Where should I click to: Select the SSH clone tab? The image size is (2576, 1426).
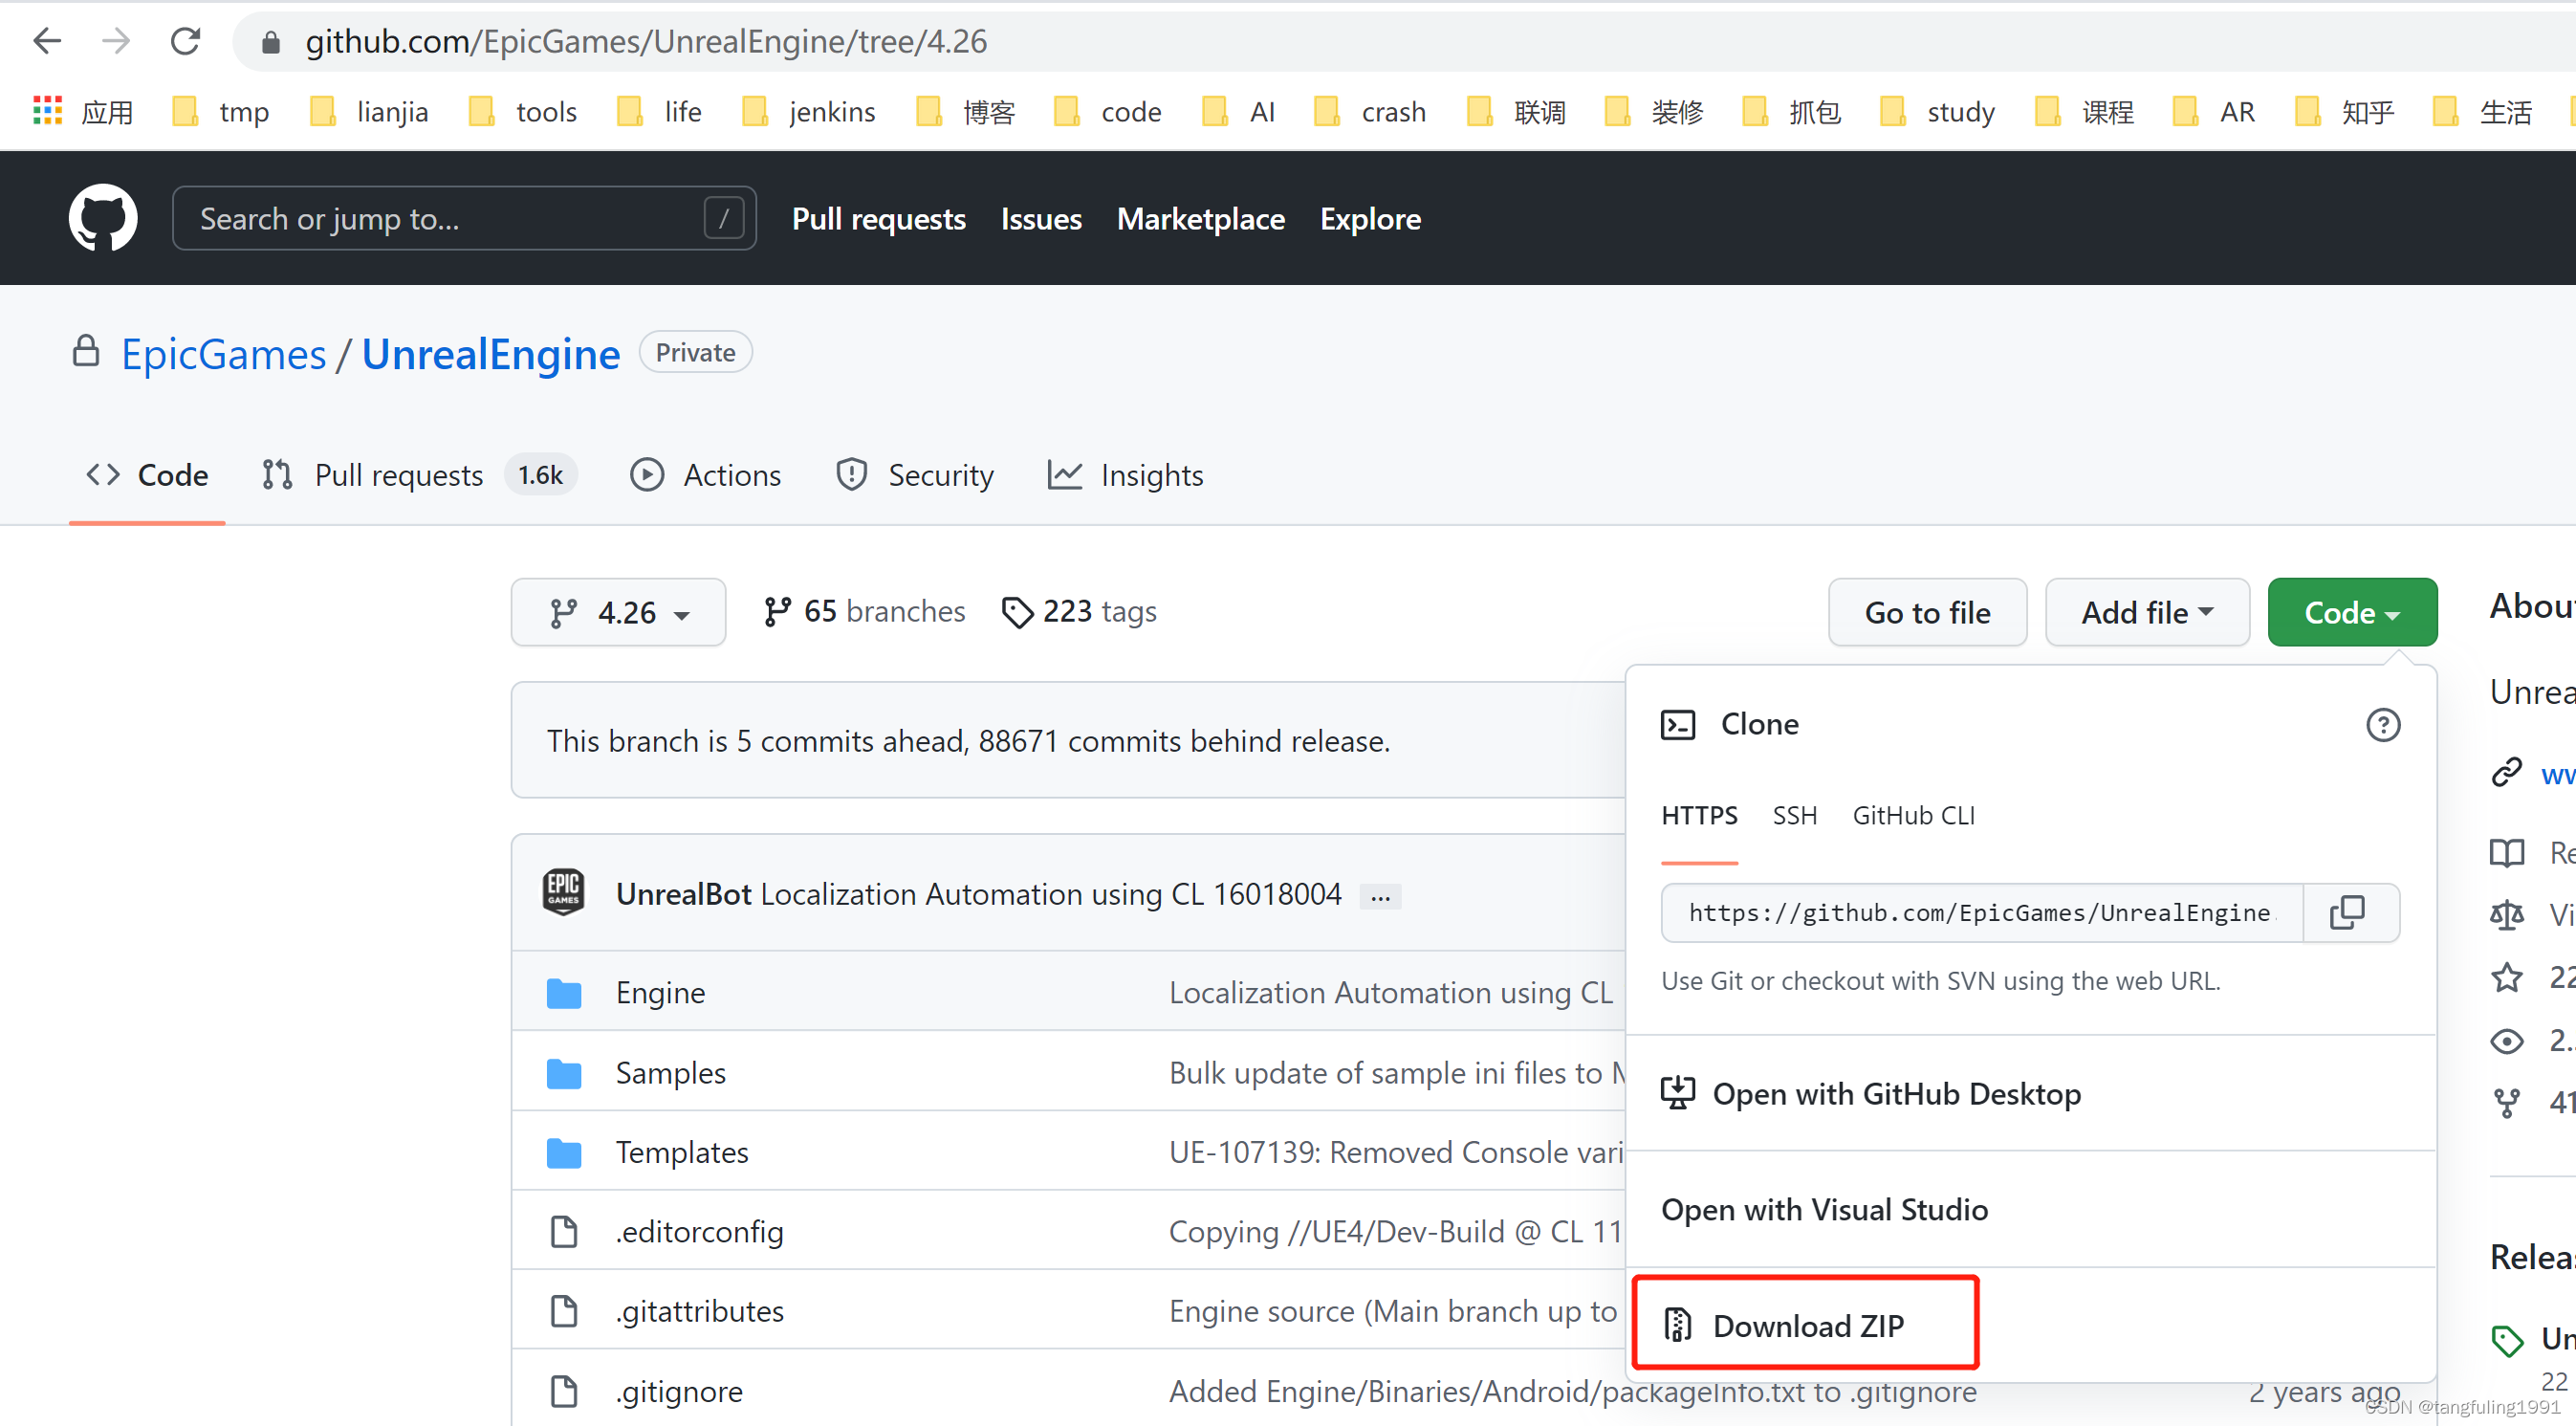(x=1794, y=816)
